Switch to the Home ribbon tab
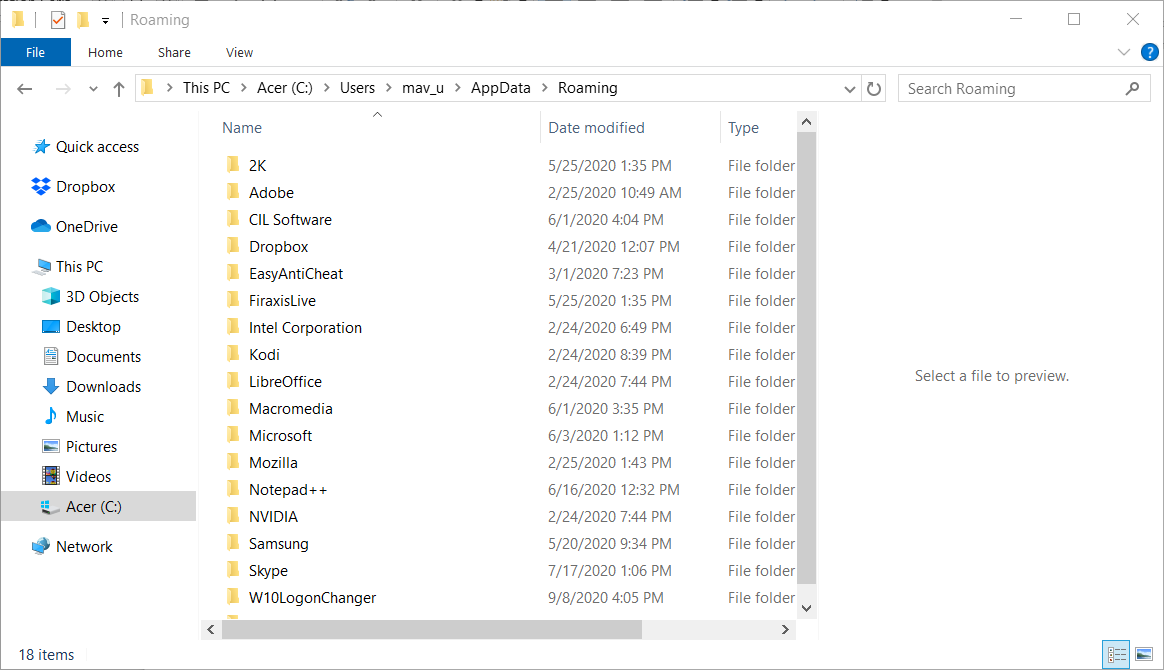The height and width of the screenshot is (670, 1164). click(x=105, y=53)
